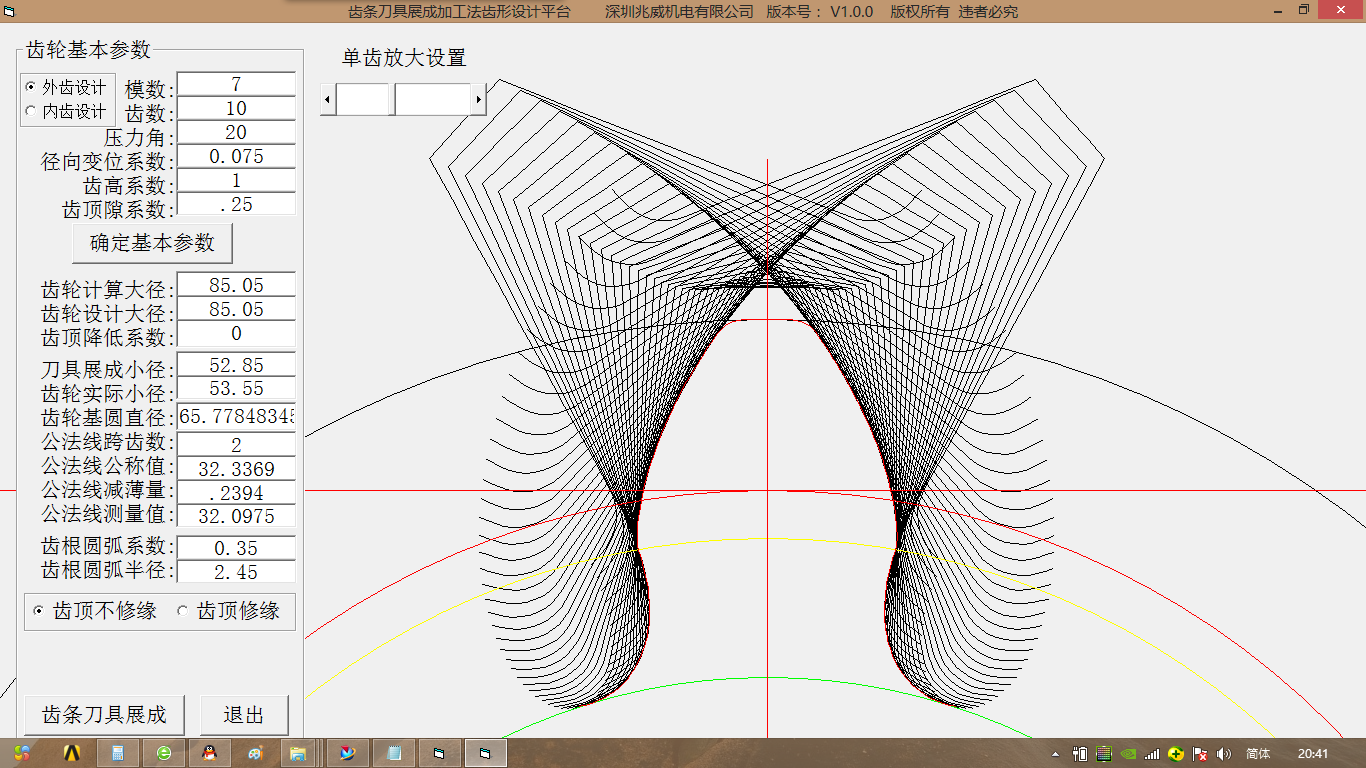Click the 齿条刀具展成 button
This screenshot has height=768, width=1366.
click(104, 715)
